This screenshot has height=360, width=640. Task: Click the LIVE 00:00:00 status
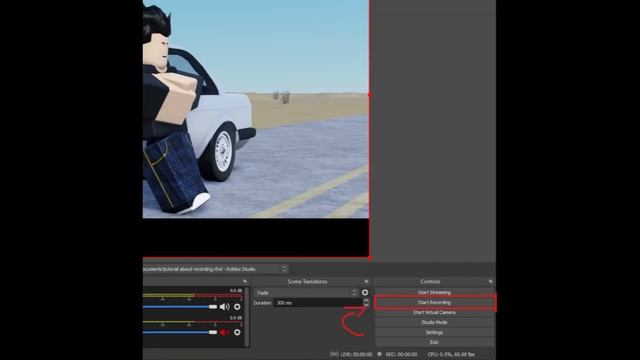(x=356, y=354)
